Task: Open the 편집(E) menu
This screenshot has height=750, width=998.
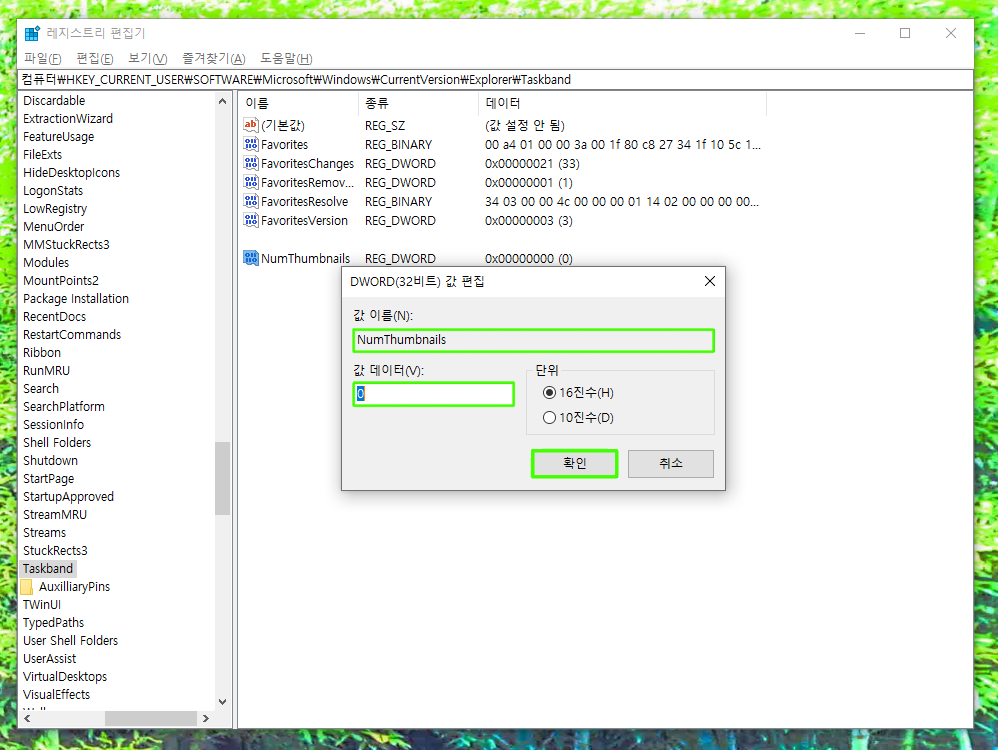Action: 95,59
